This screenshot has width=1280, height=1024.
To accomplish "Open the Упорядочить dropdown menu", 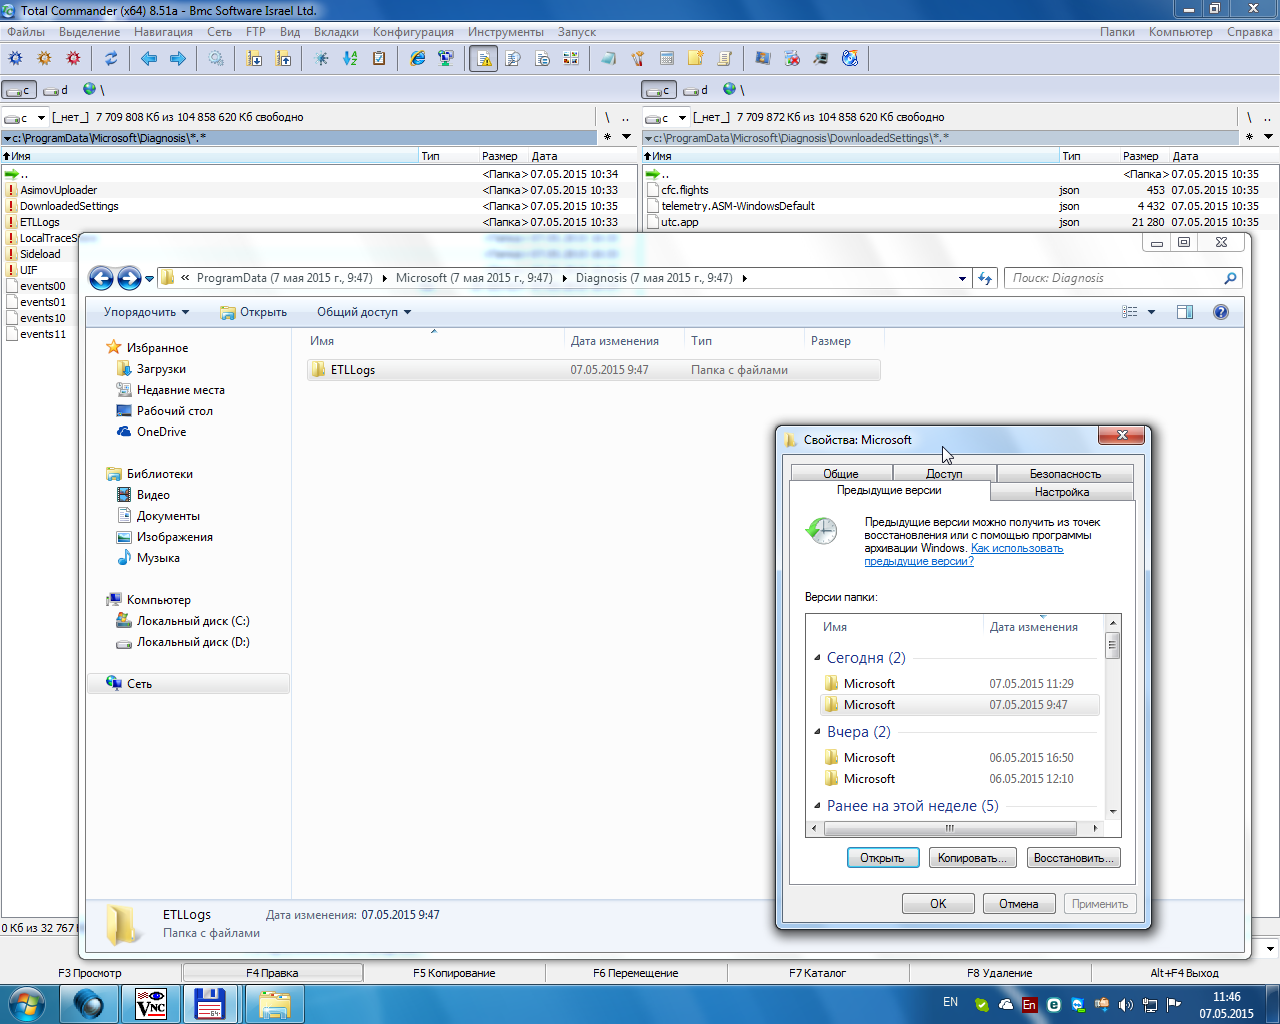I will point(146,312).
